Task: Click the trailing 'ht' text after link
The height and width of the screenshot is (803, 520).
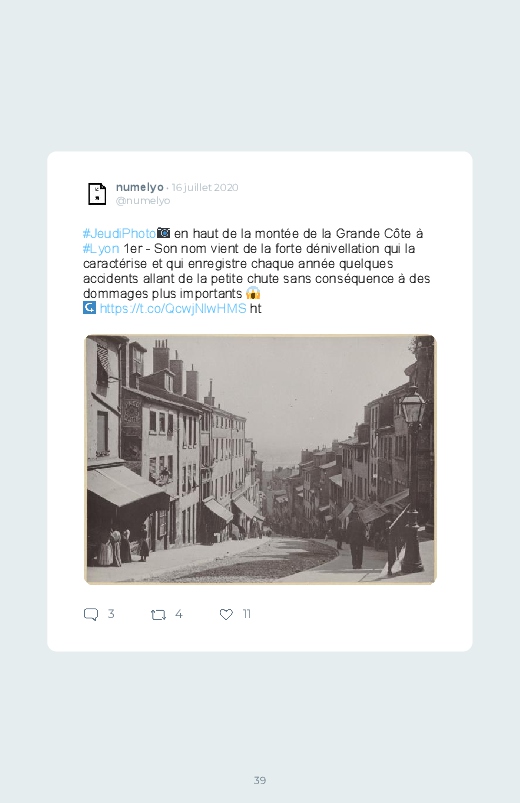Action: (x=256, y=308)
